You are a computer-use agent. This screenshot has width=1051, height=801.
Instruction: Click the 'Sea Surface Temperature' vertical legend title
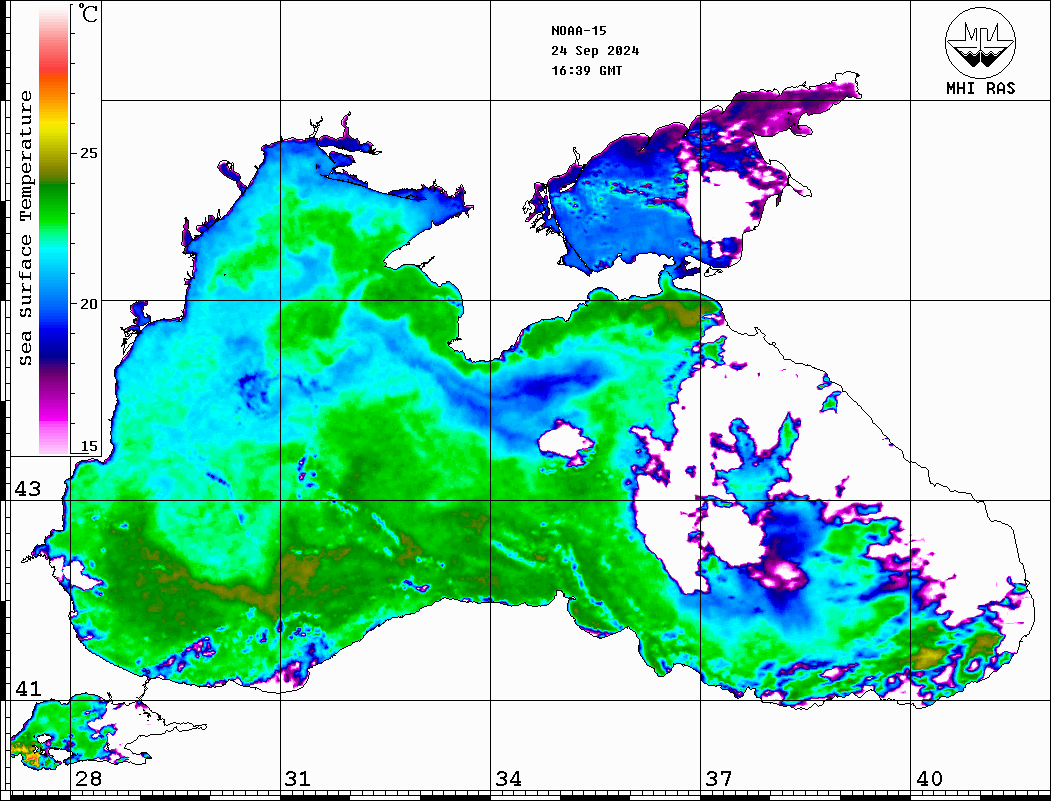coord(25,229)
